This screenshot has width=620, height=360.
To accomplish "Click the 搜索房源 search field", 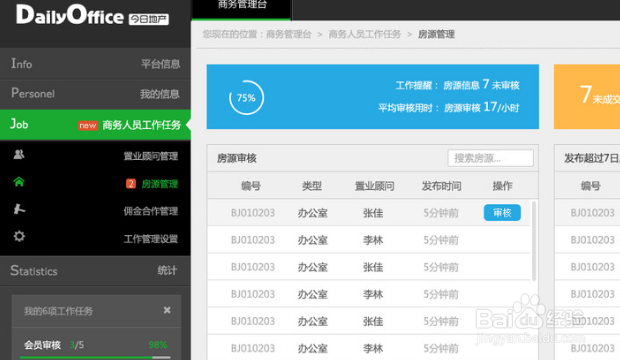I will [490, 158].
